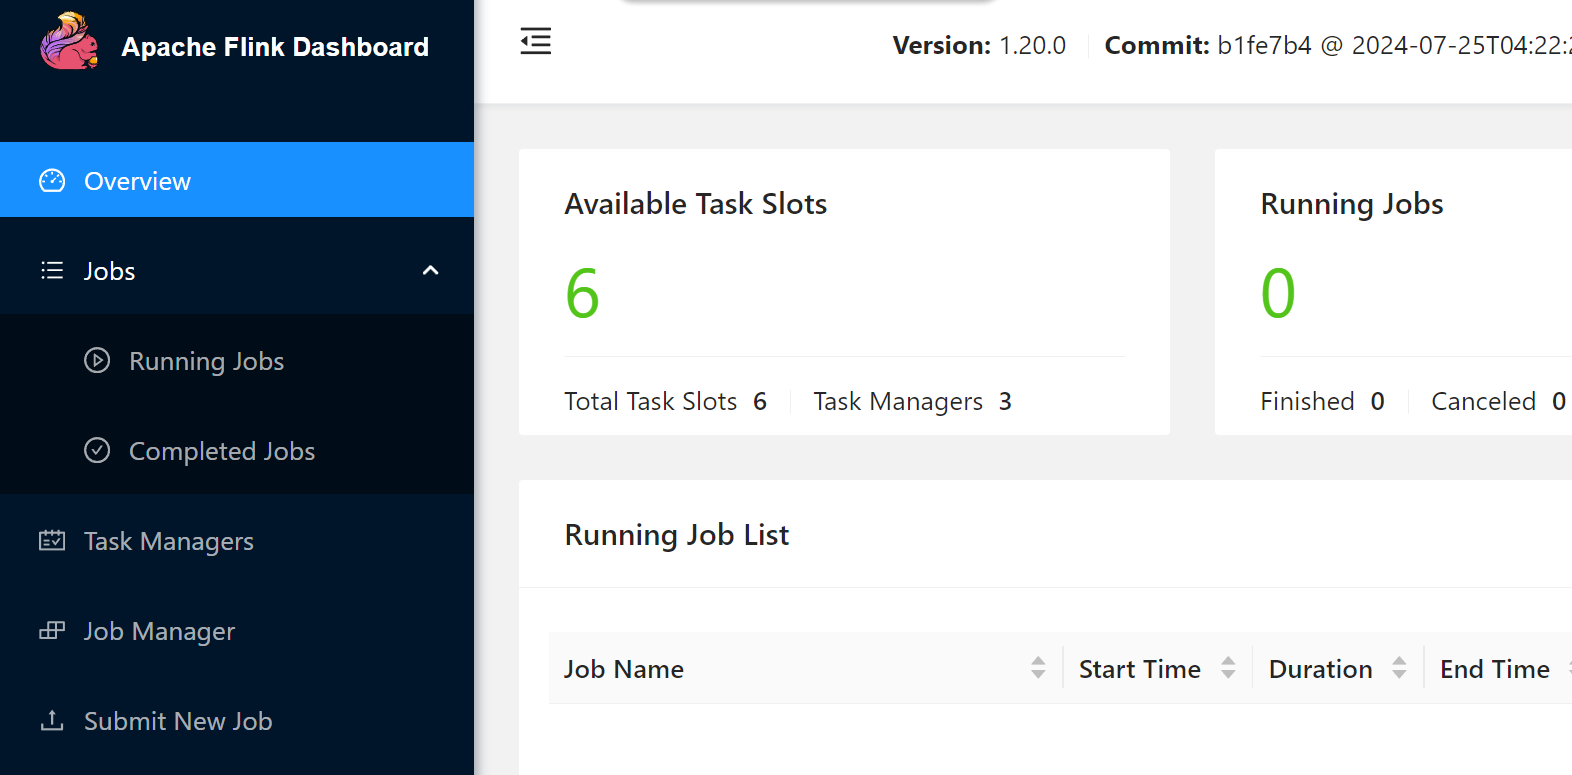Click the Apache Flink squirrel logo
Viewport: 1572px width, 775px height.
pyautogui.click(x=69, y=42)
